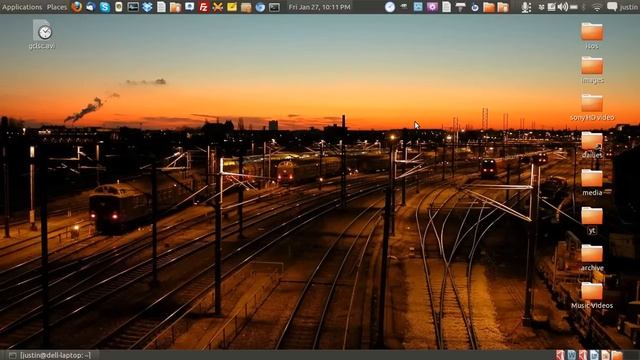
Task: Click the microphone indicator icon
Action: [x=526, y=7]
